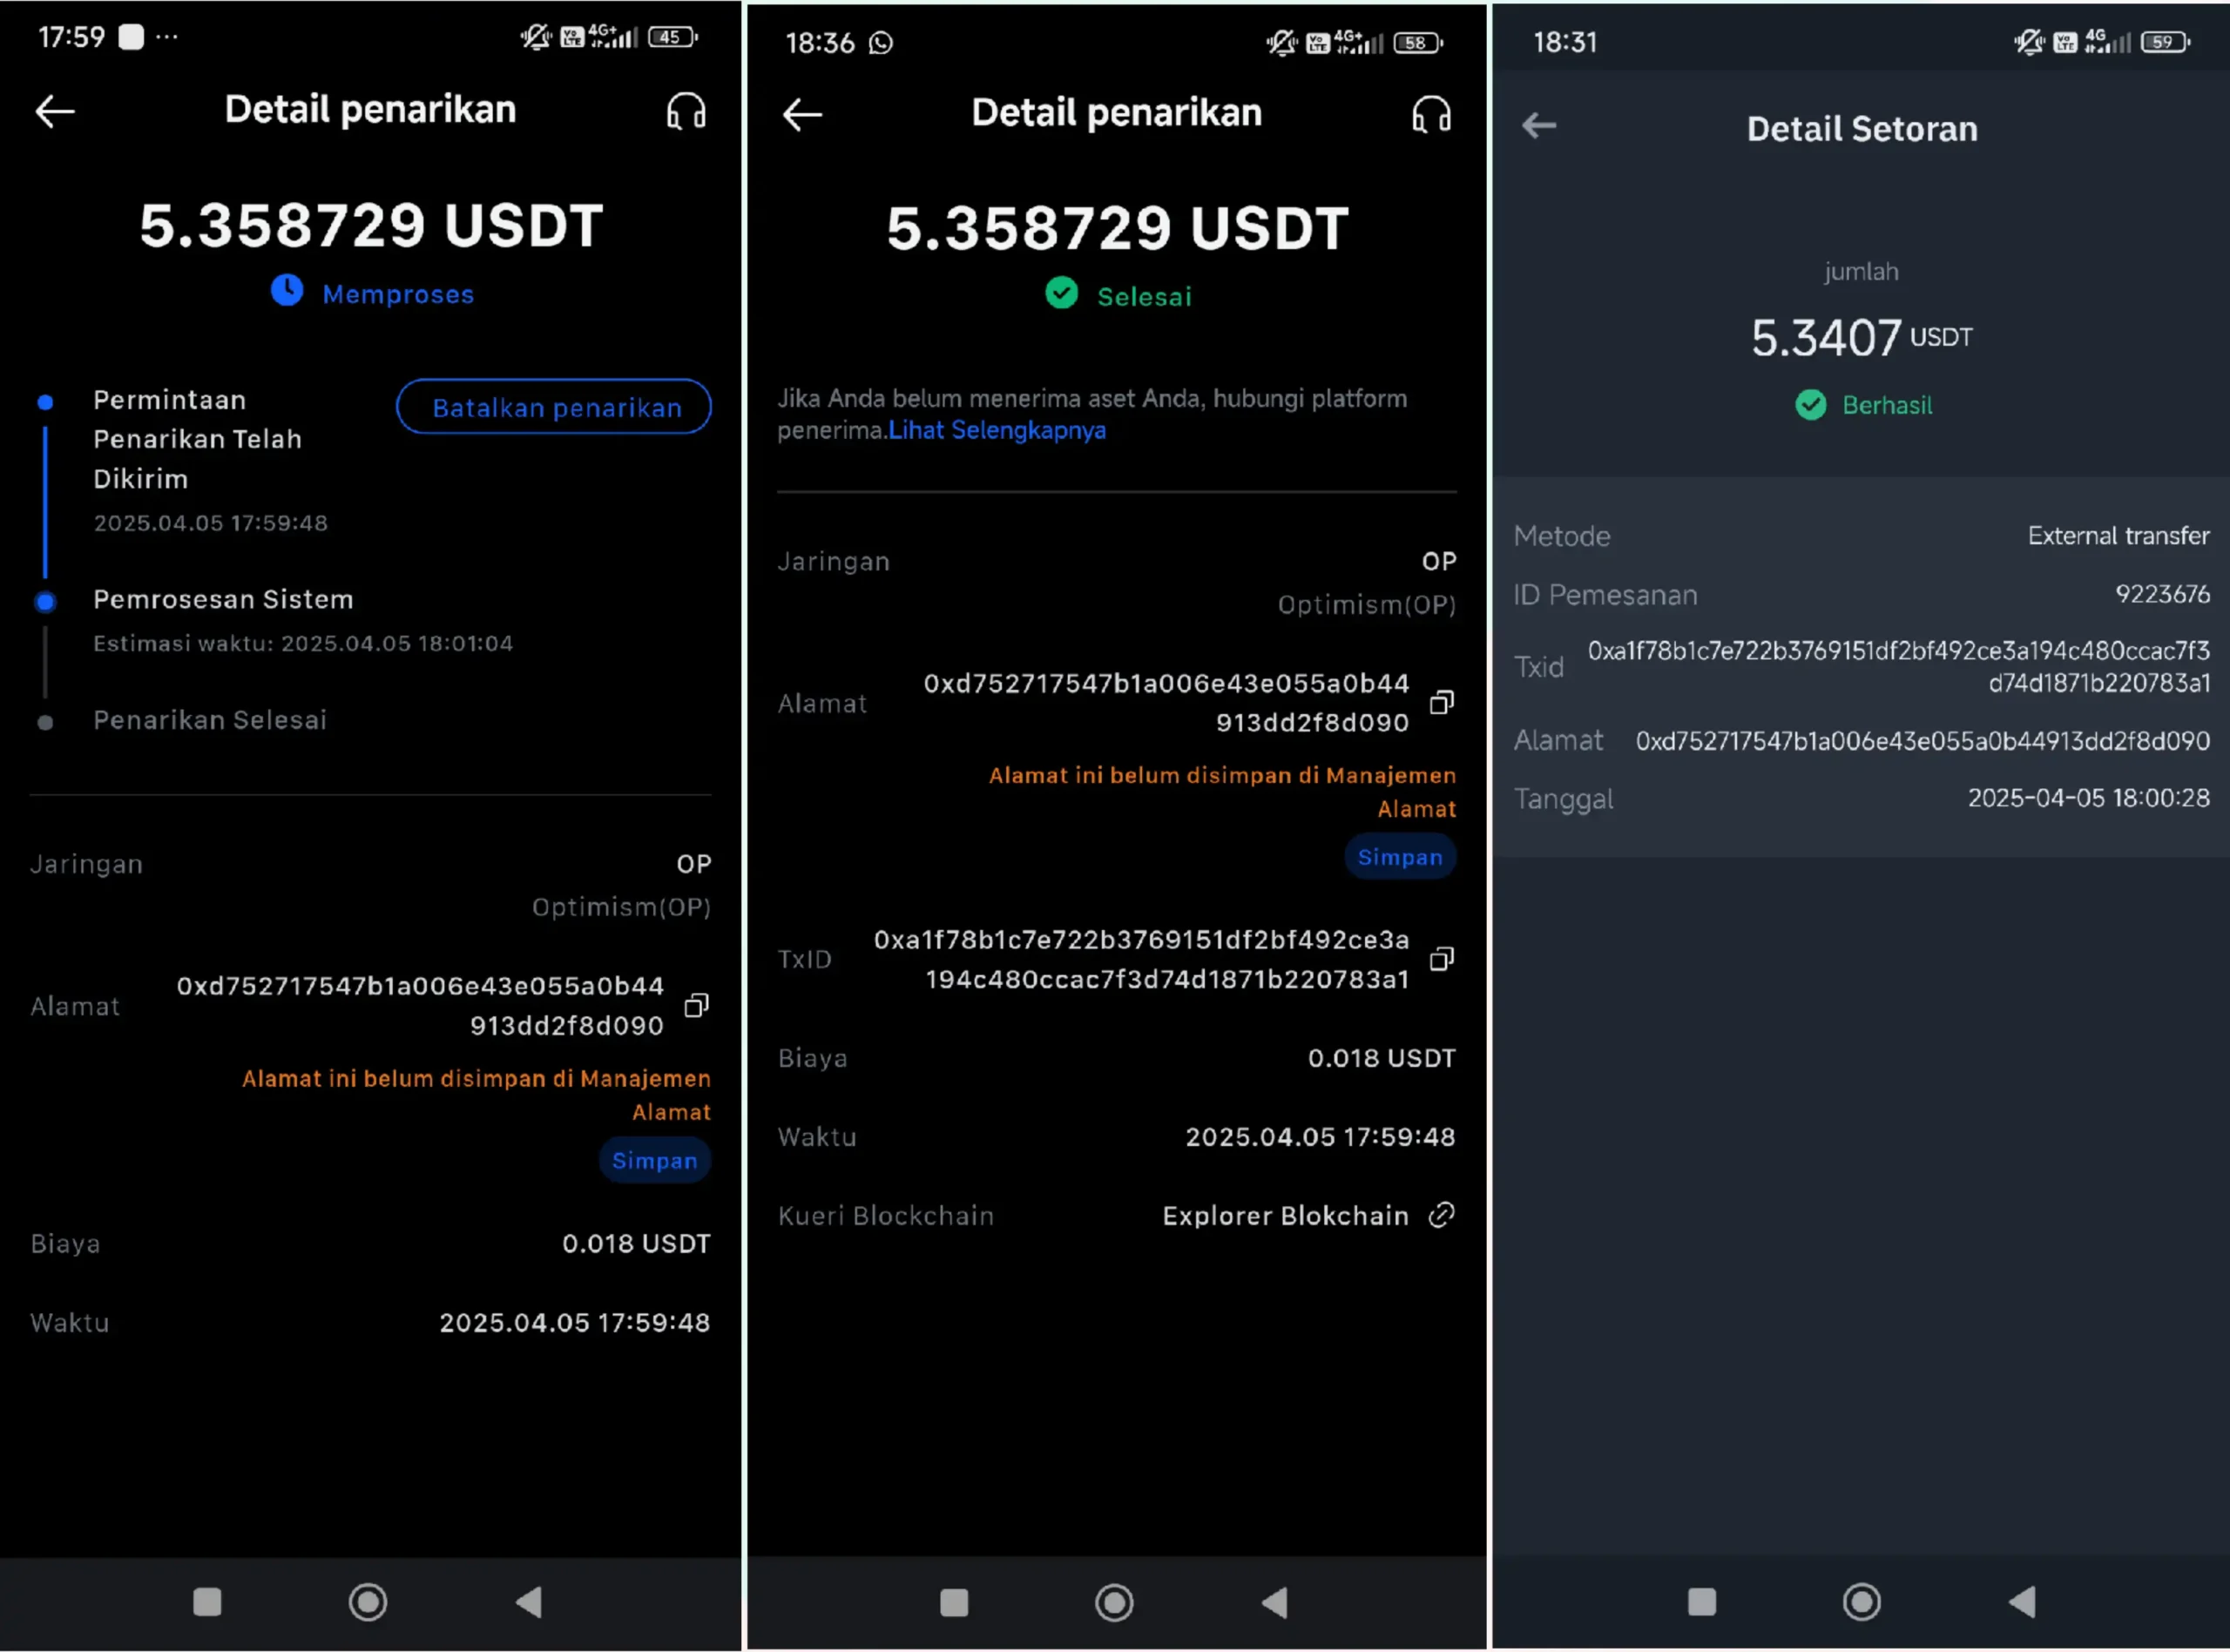Click WhatsApp status icon in middle screen
Screen dimensions: 2230x1652
point(880,43)
